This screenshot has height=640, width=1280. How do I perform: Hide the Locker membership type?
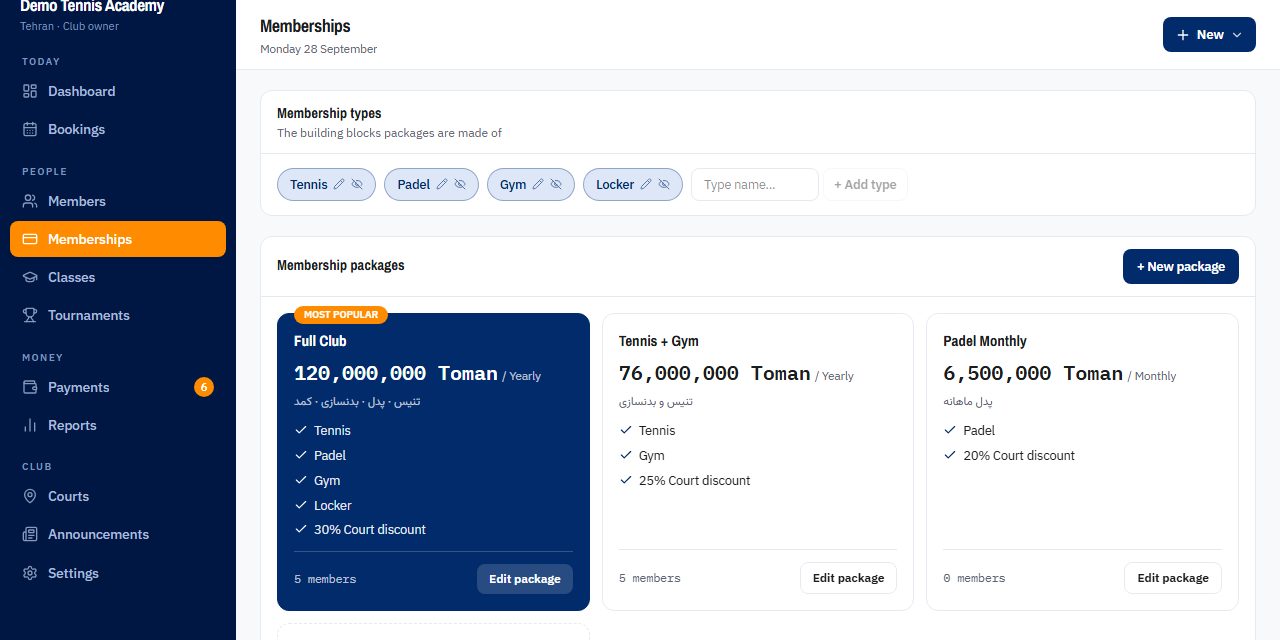click(x=664, y=185)
